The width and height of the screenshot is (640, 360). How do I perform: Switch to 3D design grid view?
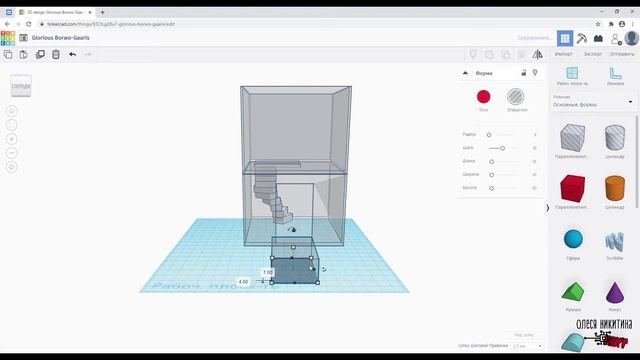point(565,38)
